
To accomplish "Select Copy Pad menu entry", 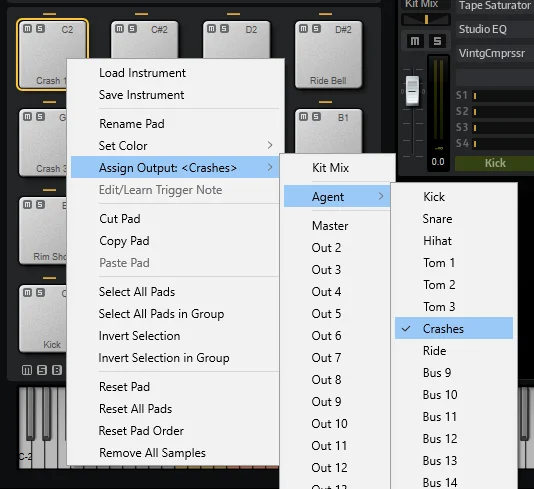I will (175, 241).
